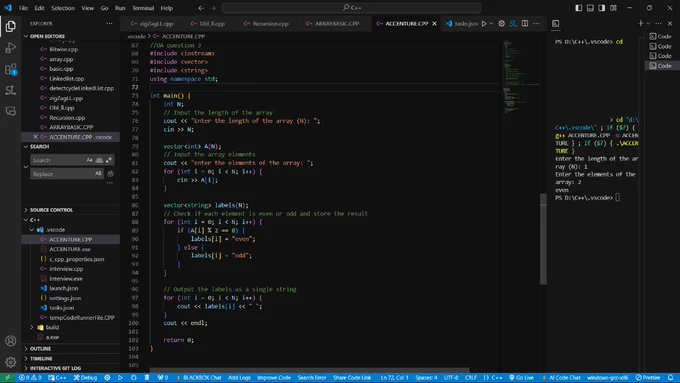Open the Terminal menu

pos(143,8)
